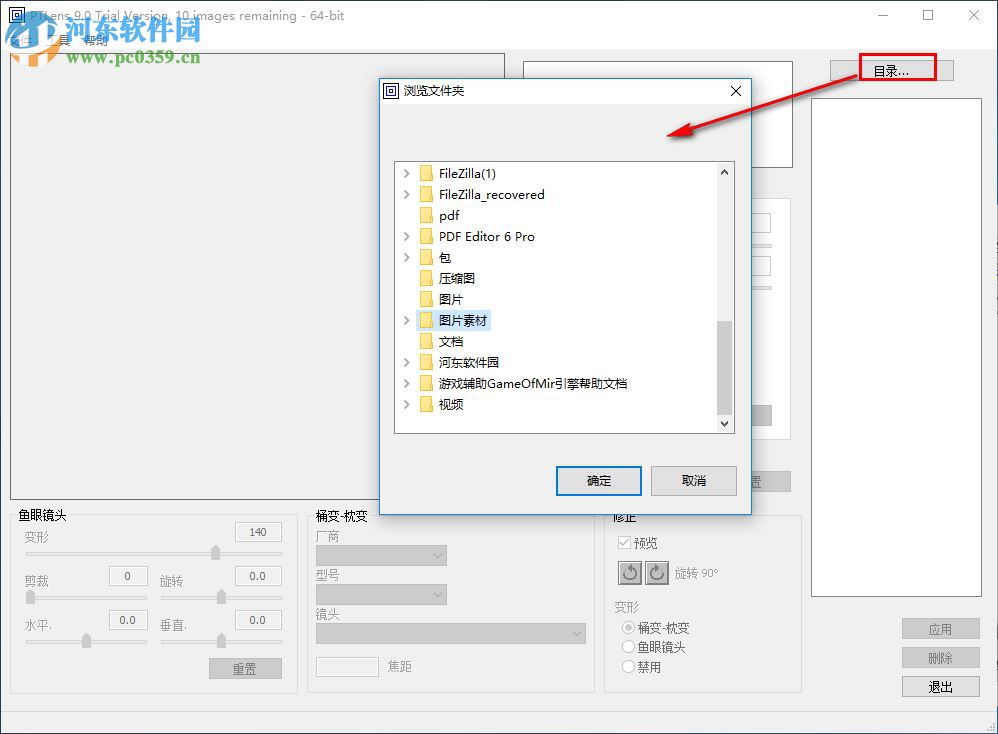Select the pdf folder name
The height and width of the screenshot is (734, 998).
(x=449, y=215)
